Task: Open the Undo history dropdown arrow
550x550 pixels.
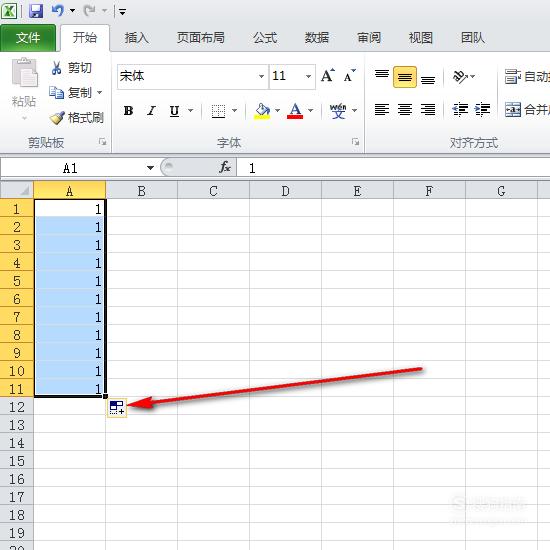Action: click(x=73, y=11)
